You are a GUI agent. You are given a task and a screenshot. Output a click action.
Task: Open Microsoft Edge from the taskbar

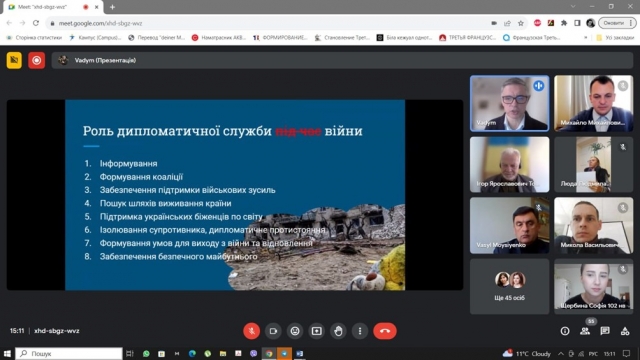(192, 353)
